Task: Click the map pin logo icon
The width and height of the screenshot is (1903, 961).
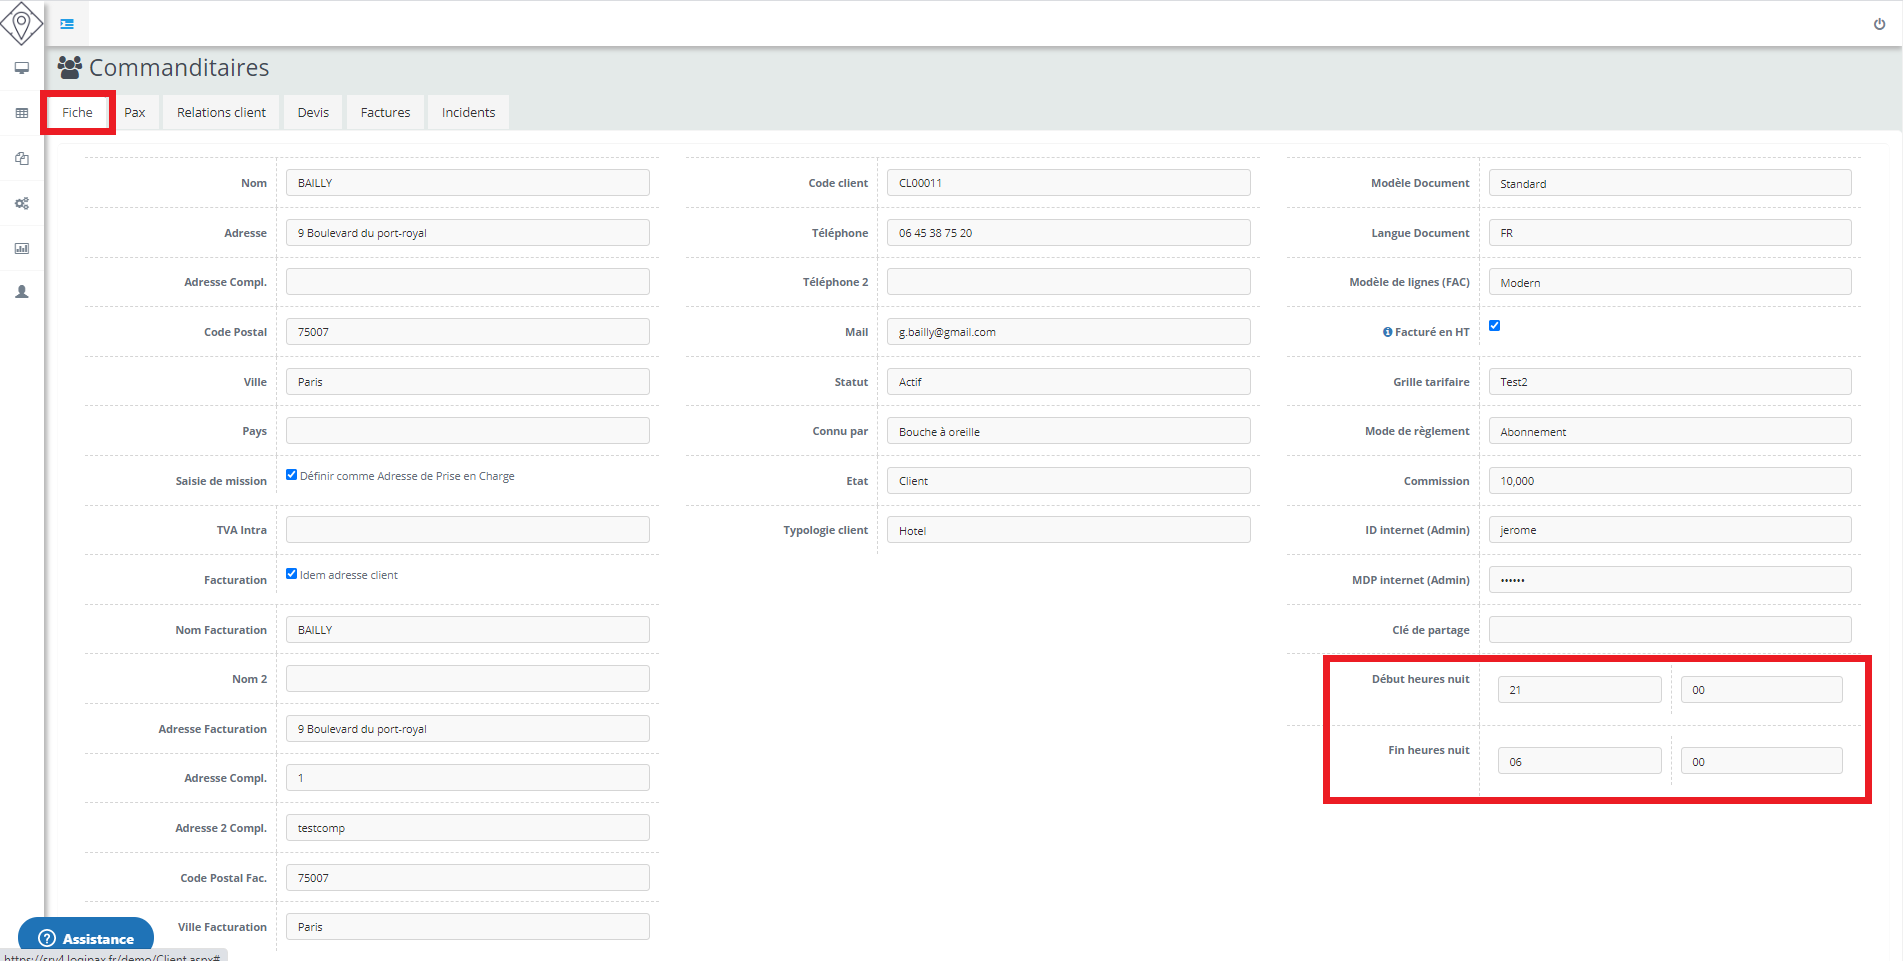Action: pyautogui.click(x=21, y=22)
